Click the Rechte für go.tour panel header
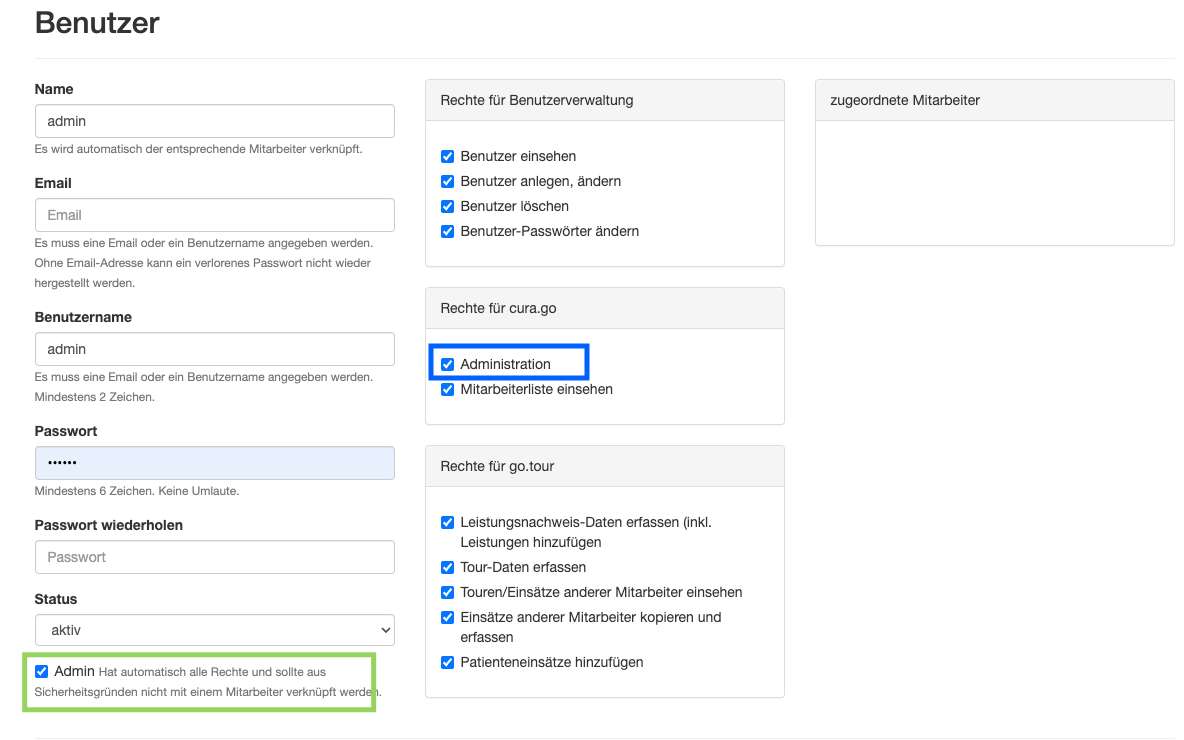 pos(605,466)
